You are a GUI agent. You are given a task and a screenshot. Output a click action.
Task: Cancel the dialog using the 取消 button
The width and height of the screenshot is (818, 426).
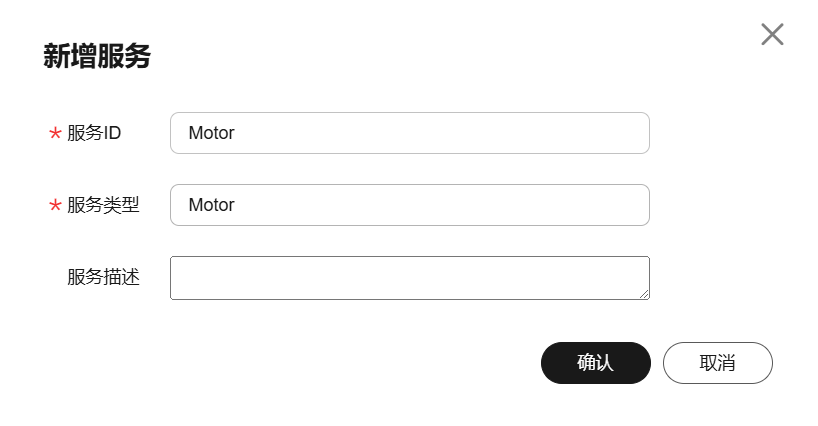coord(718,363)
